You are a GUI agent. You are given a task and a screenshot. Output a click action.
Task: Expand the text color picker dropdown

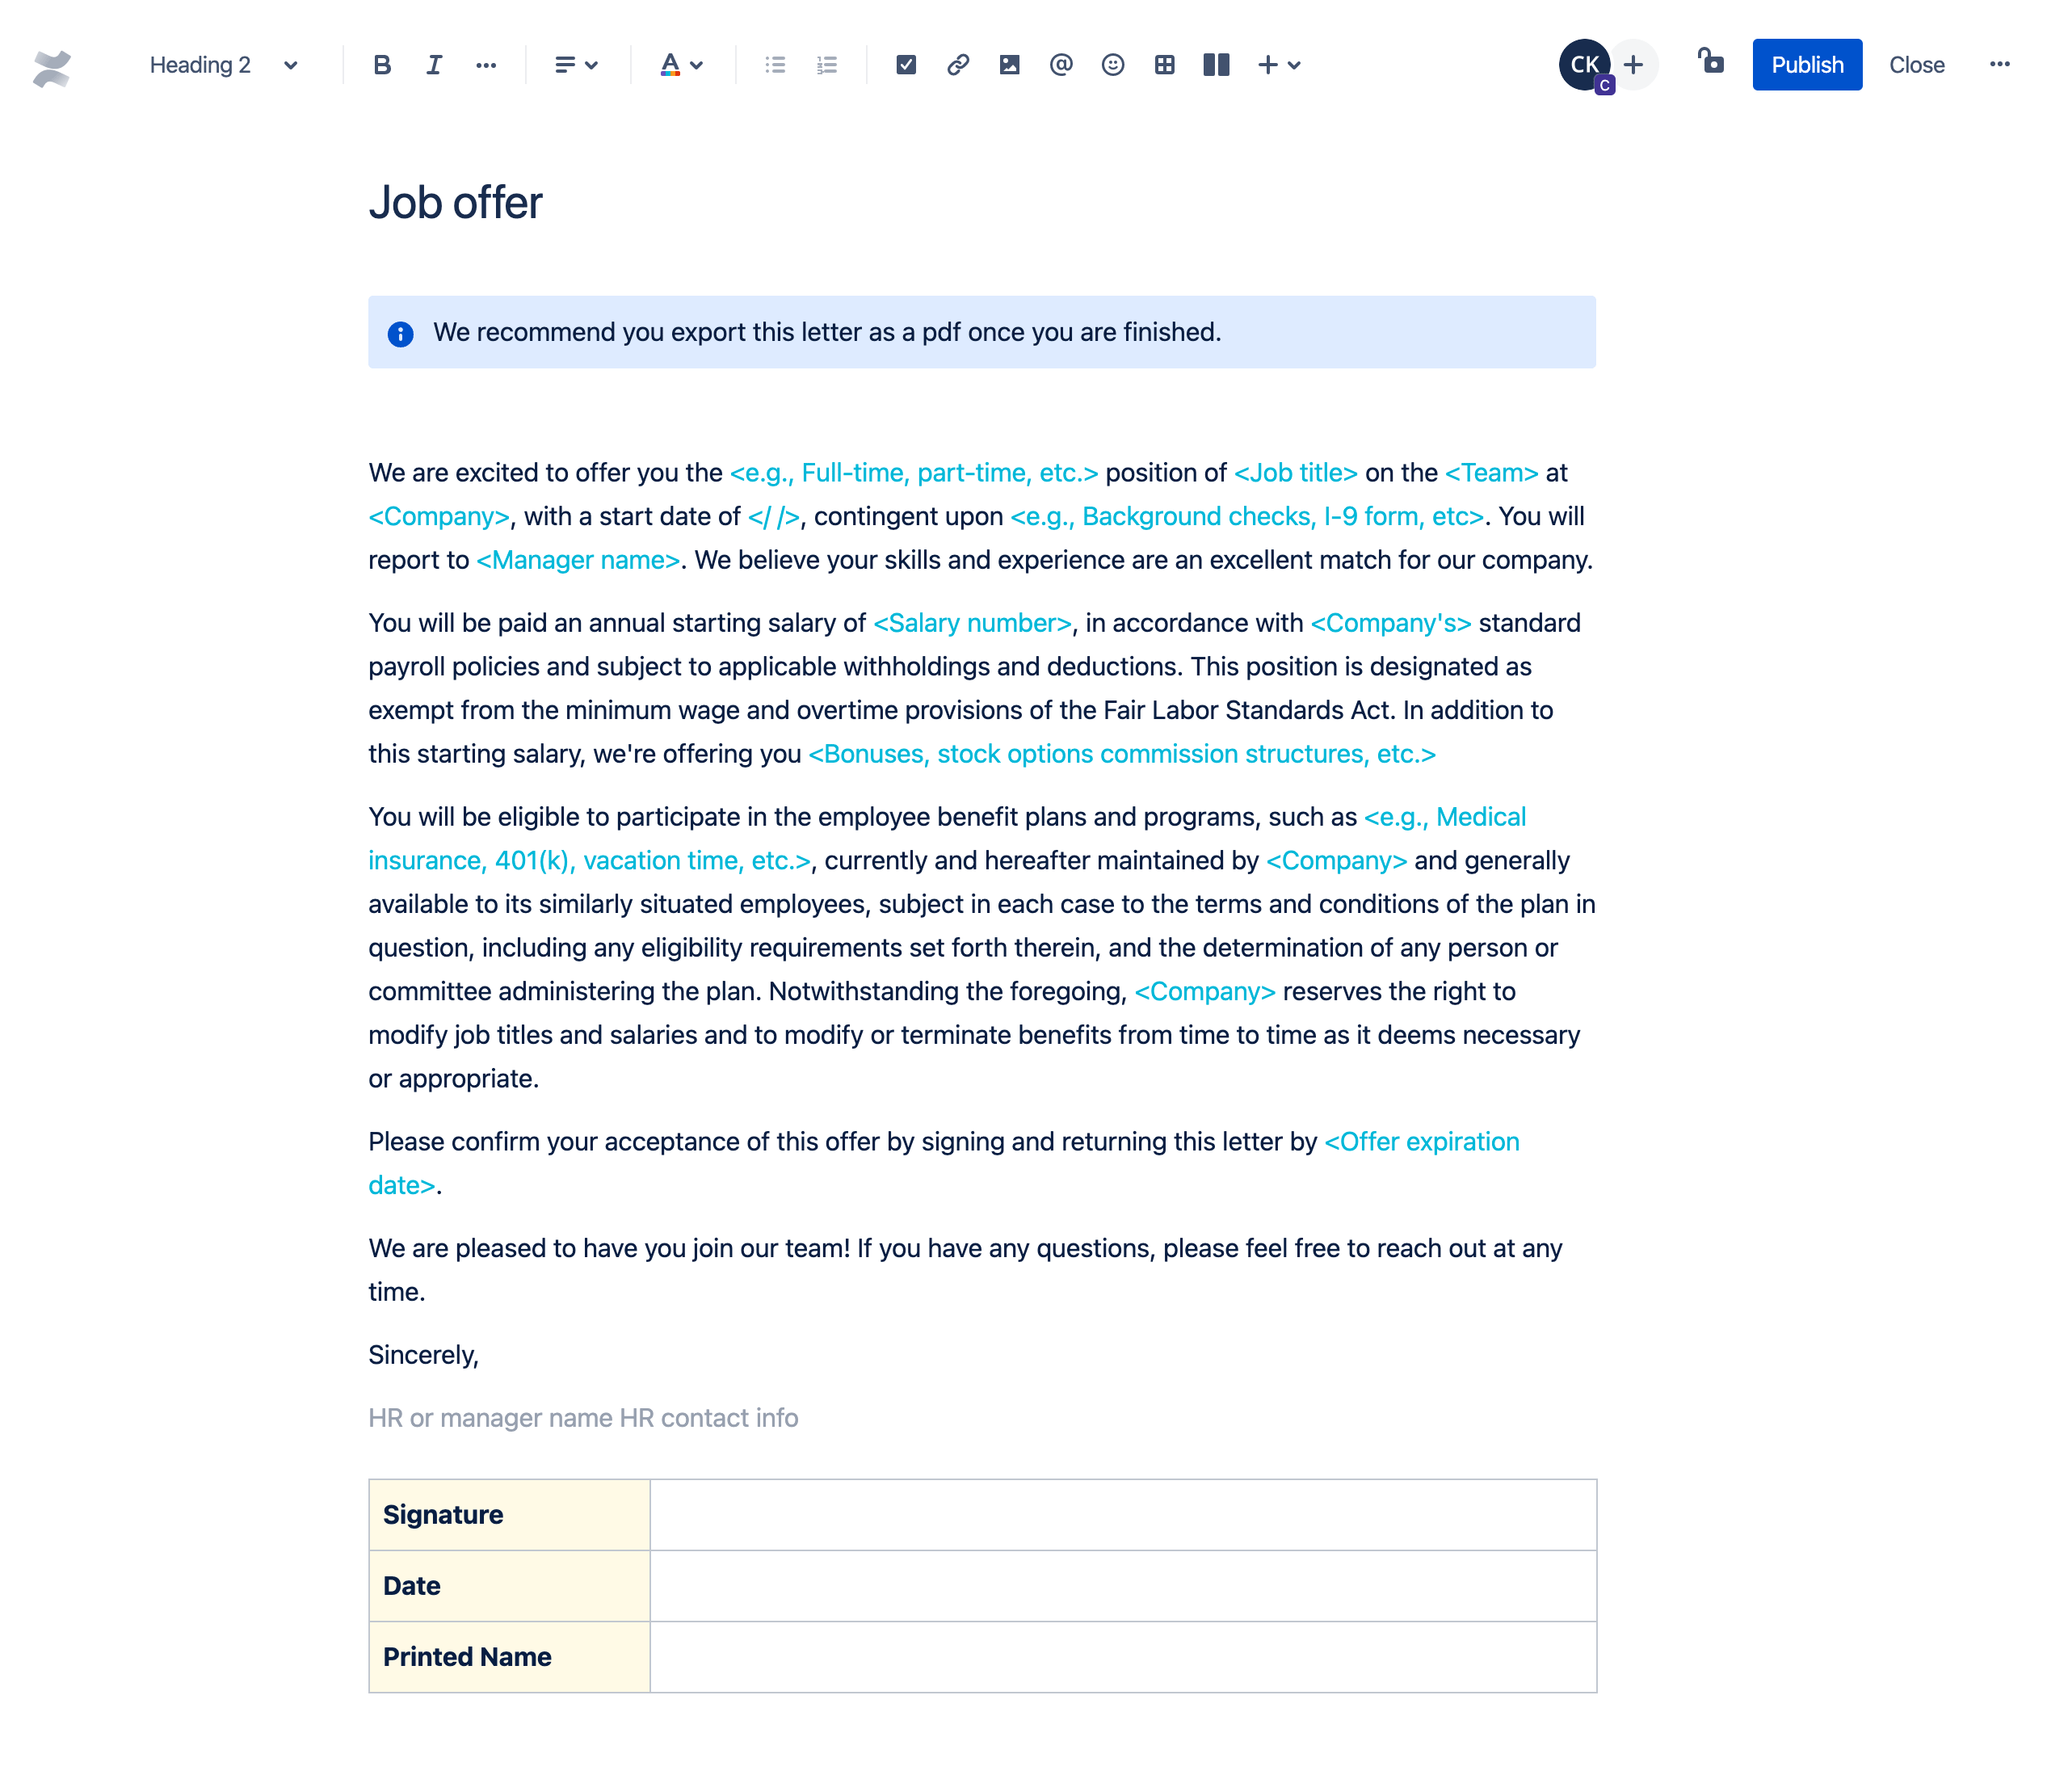tap(696, 65)
